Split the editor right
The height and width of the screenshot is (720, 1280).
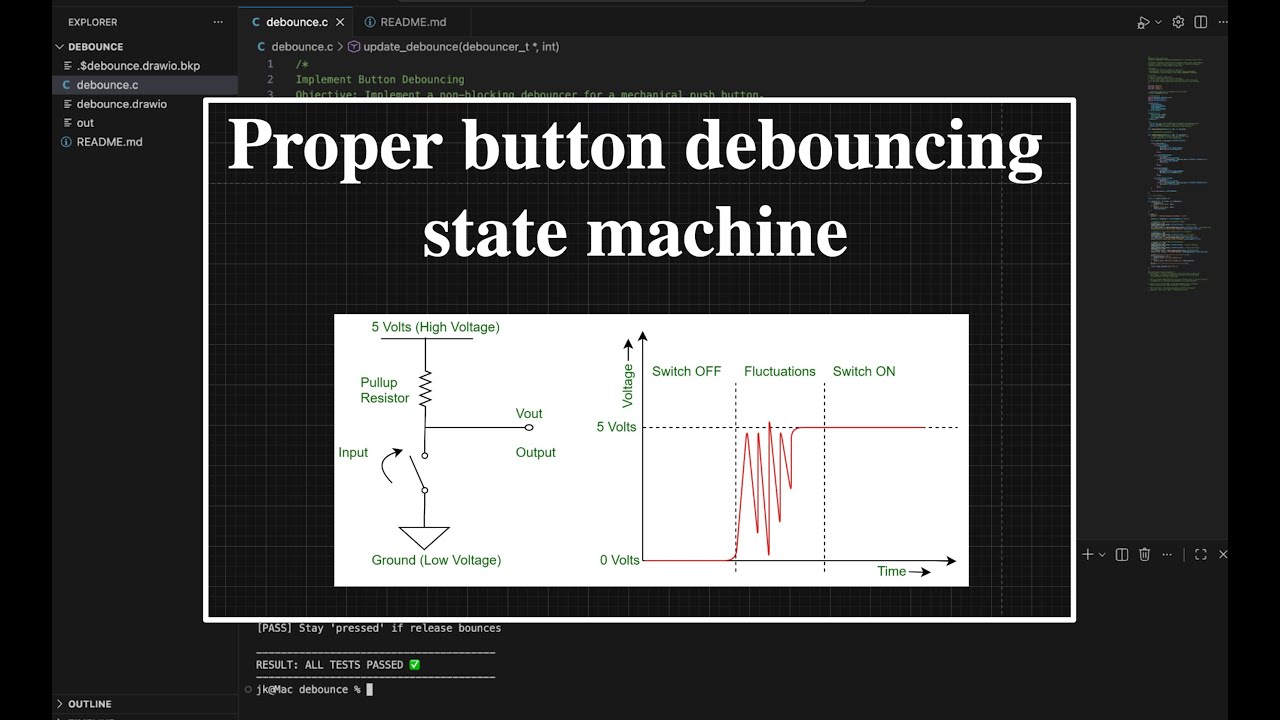click(x=1201, y=22)
